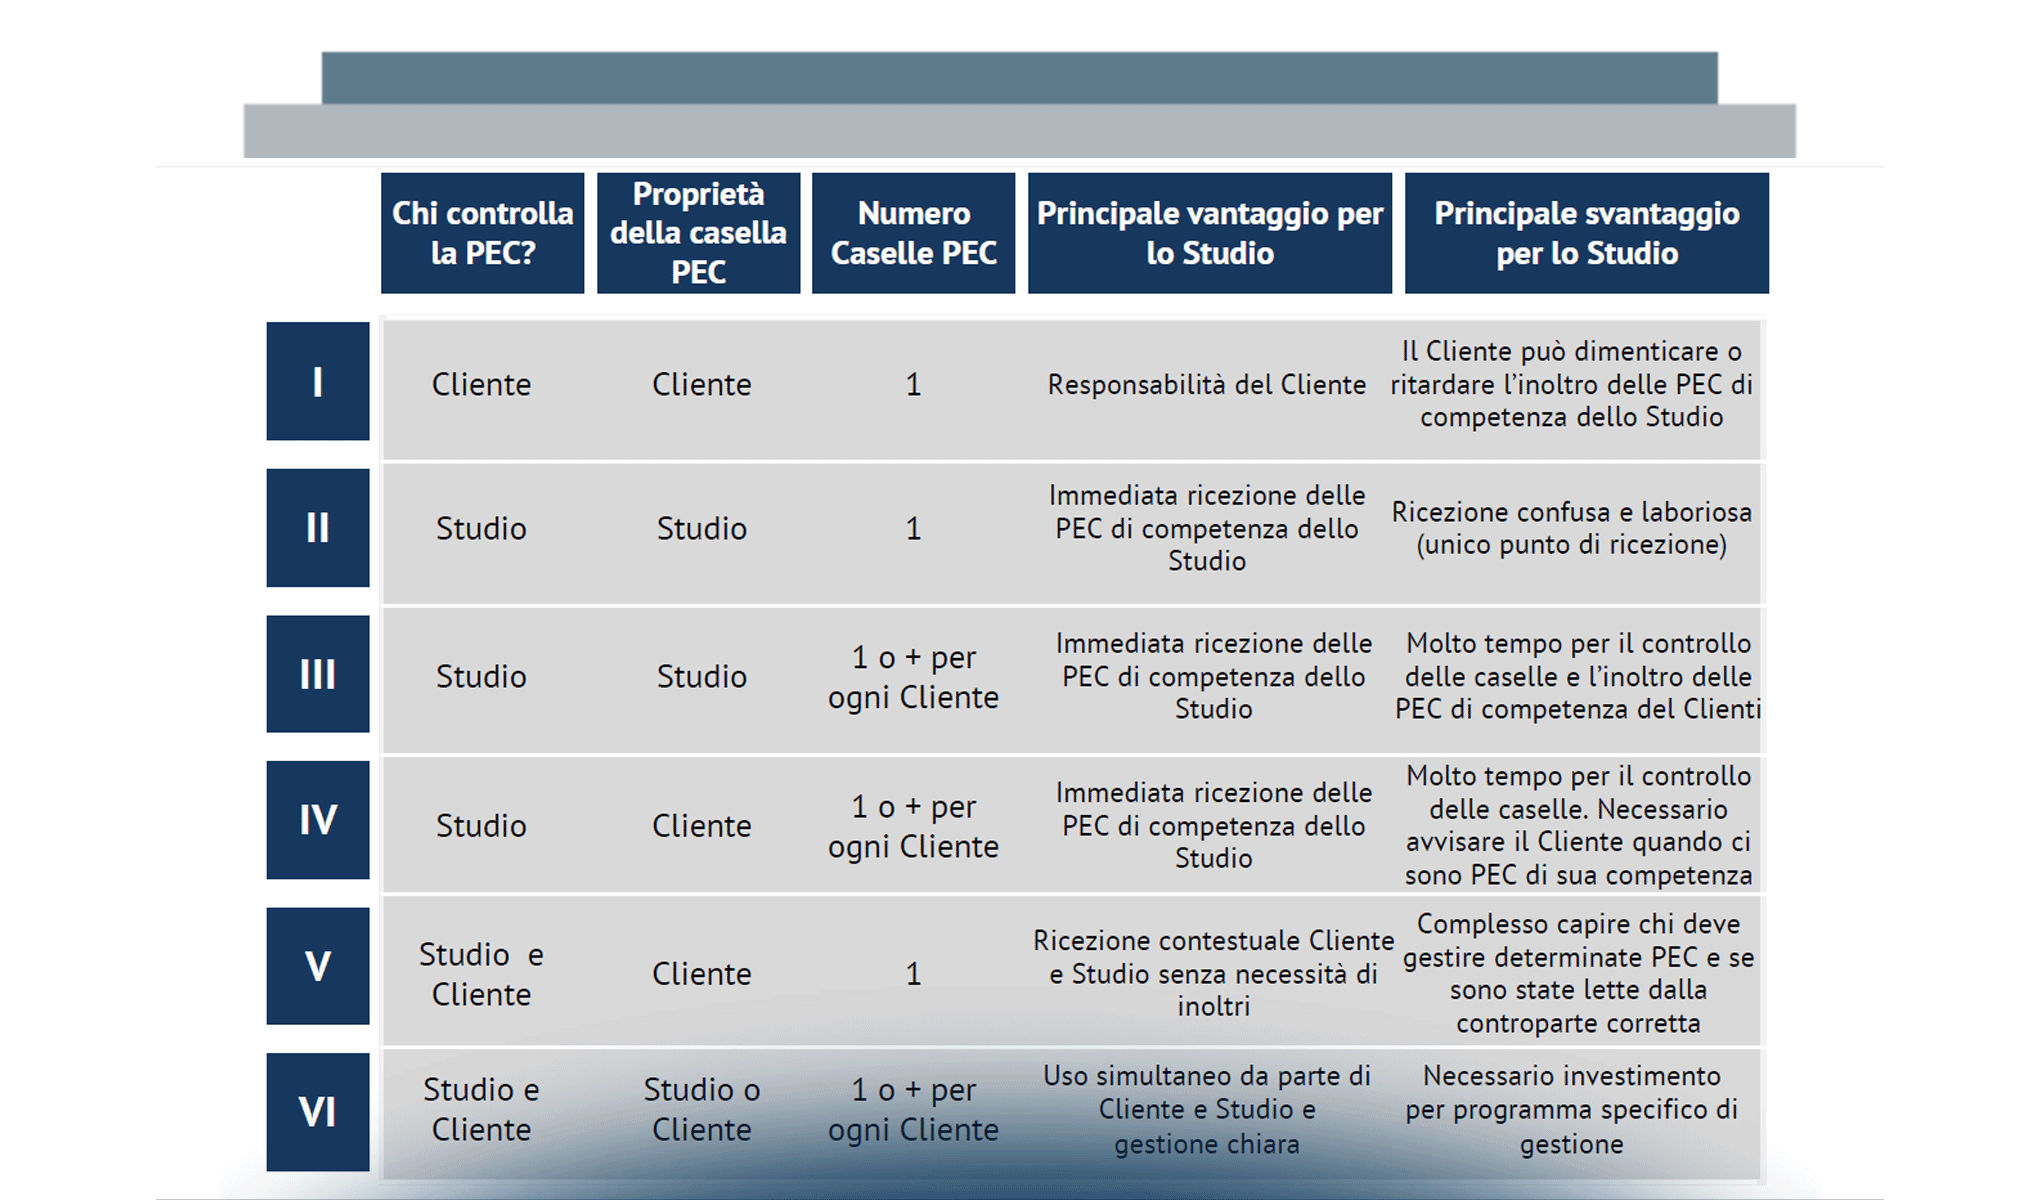Screen dimensions: 2040x1200
Task: Select 'Uso simultaneo da parte di Cliente' cell
Action: pyautogui.click(x=1206, y=1109)
